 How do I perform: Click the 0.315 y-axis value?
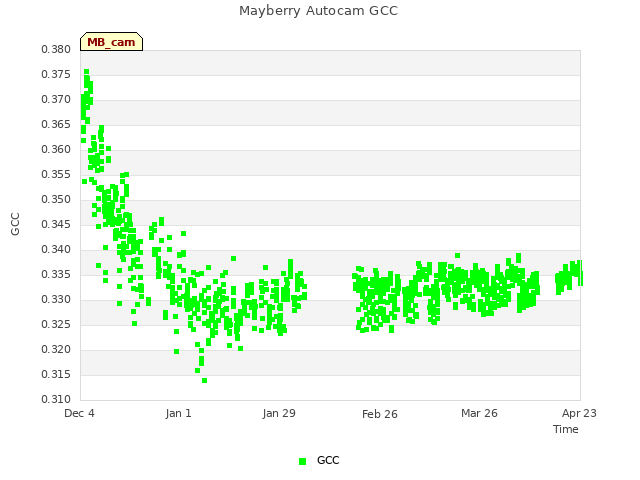[56, 374]
